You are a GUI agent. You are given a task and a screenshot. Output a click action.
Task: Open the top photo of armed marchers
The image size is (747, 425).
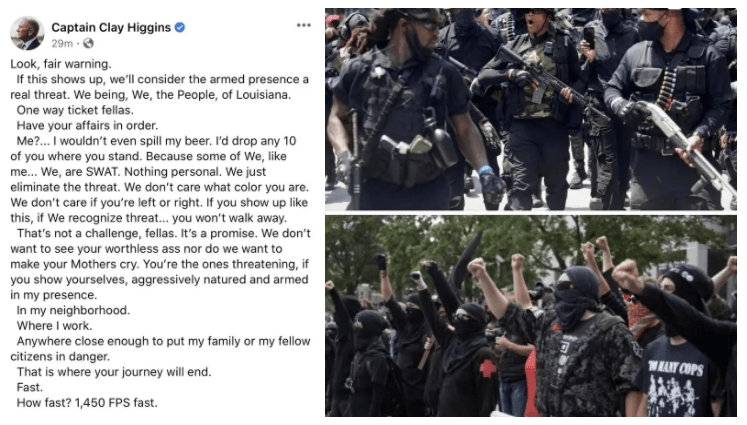pos(531,109)
